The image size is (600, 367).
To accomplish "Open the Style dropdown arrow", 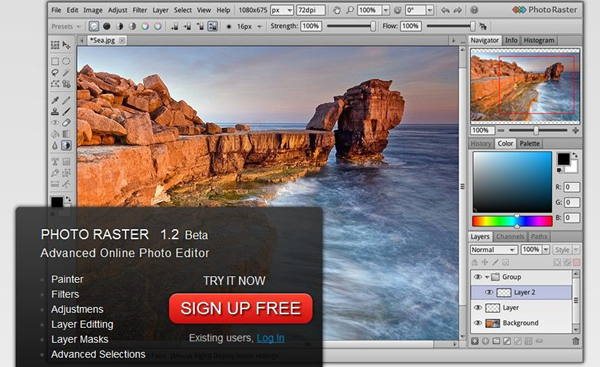I will pos(576,250).
